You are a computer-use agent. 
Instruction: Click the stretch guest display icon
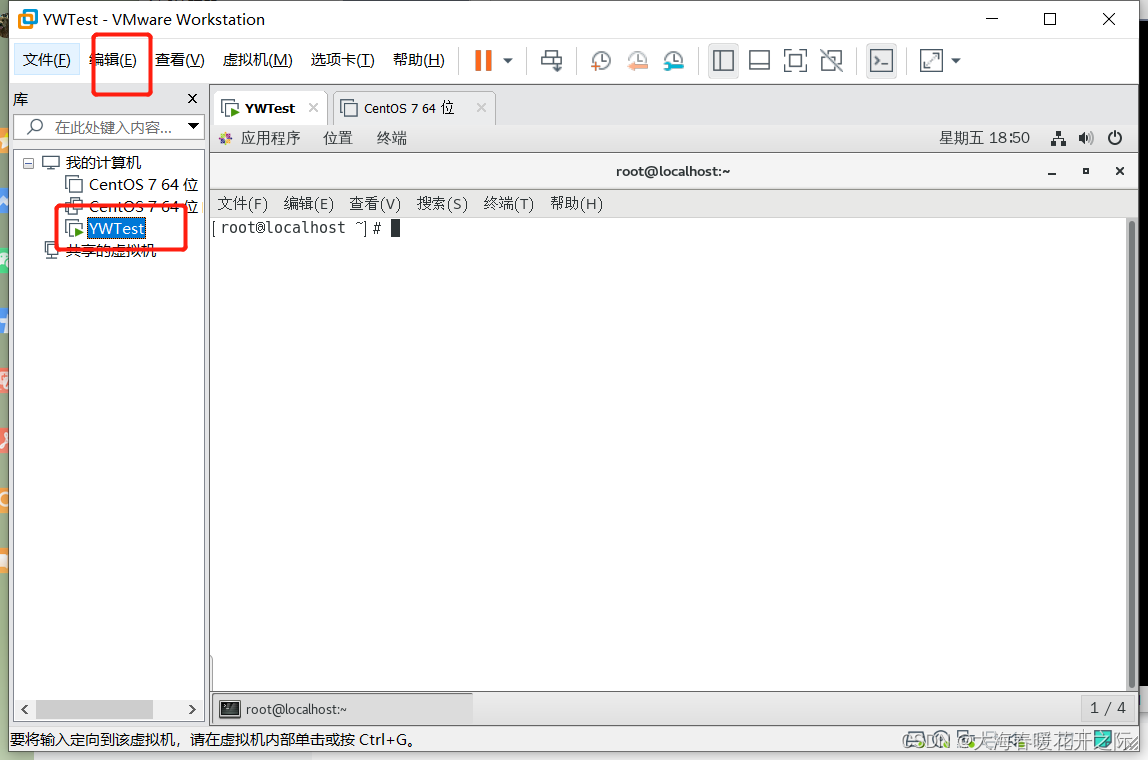931,61
